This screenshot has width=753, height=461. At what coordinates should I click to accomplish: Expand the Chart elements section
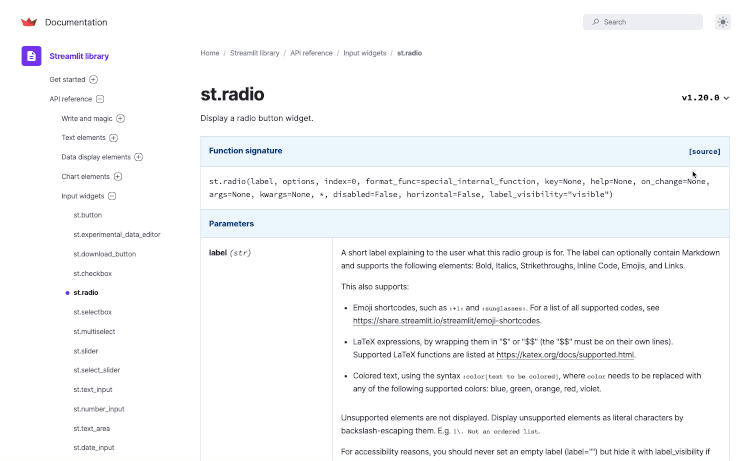(118, 177)
